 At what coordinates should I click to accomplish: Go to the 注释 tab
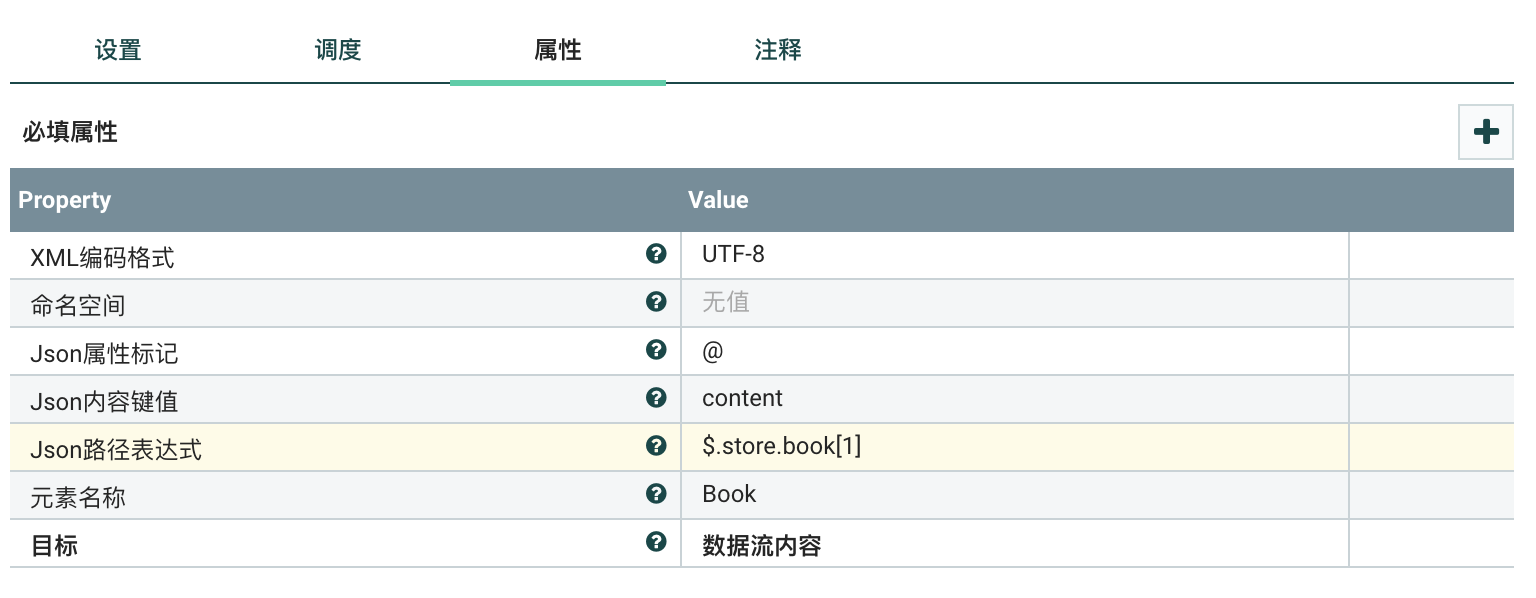(x=778, y=50)
